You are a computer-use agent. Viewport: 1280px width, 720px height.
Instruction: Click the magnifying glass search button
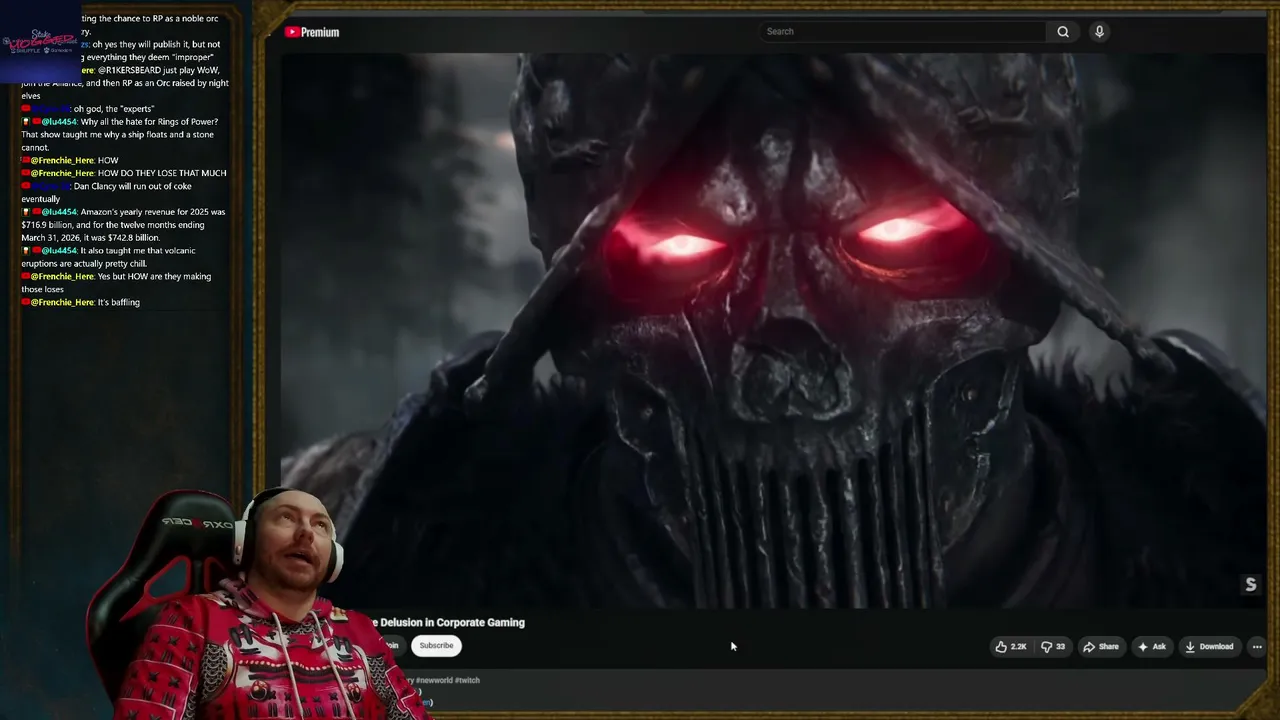[x=1063, y=32]
